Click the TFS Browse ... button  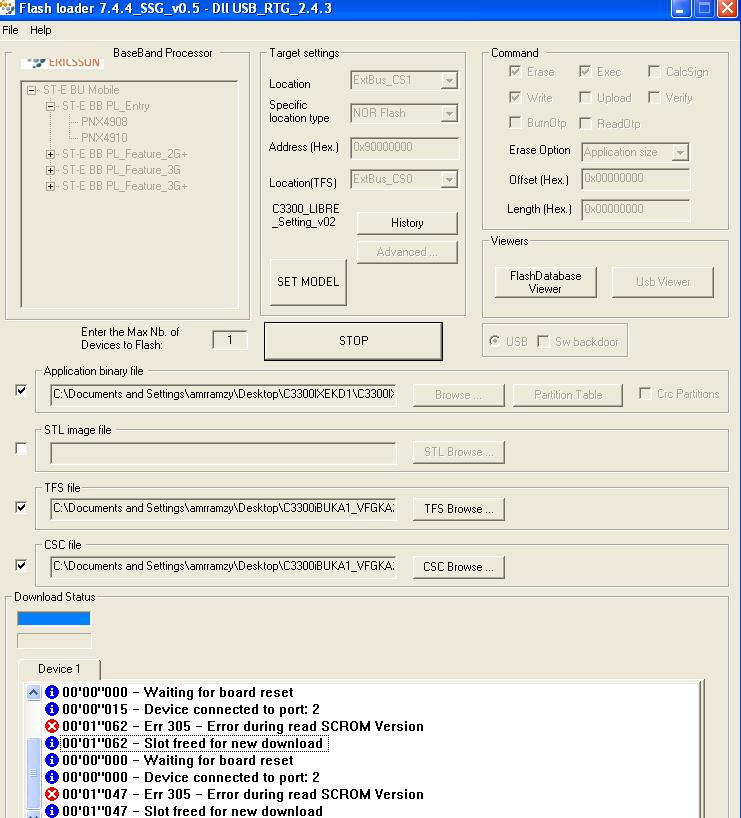click(x=459, y=509)
